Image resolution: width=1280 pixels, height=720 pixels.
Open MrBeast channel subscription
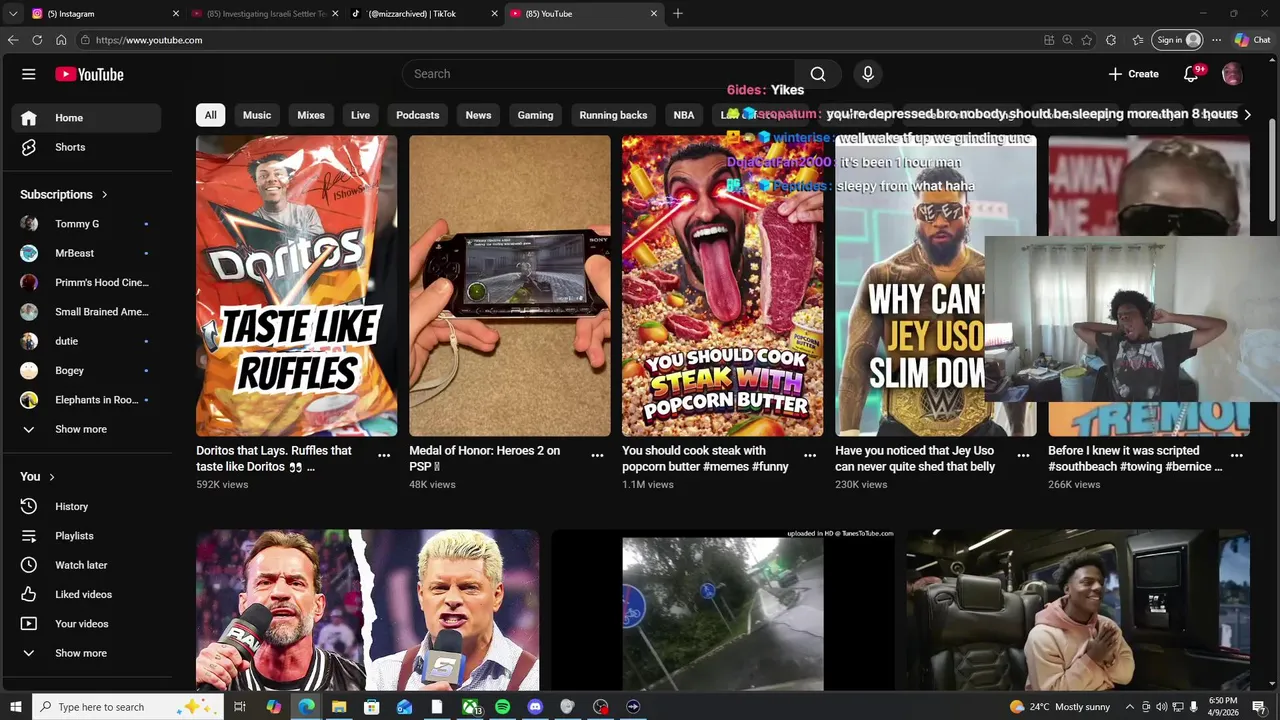coord(86,253)
